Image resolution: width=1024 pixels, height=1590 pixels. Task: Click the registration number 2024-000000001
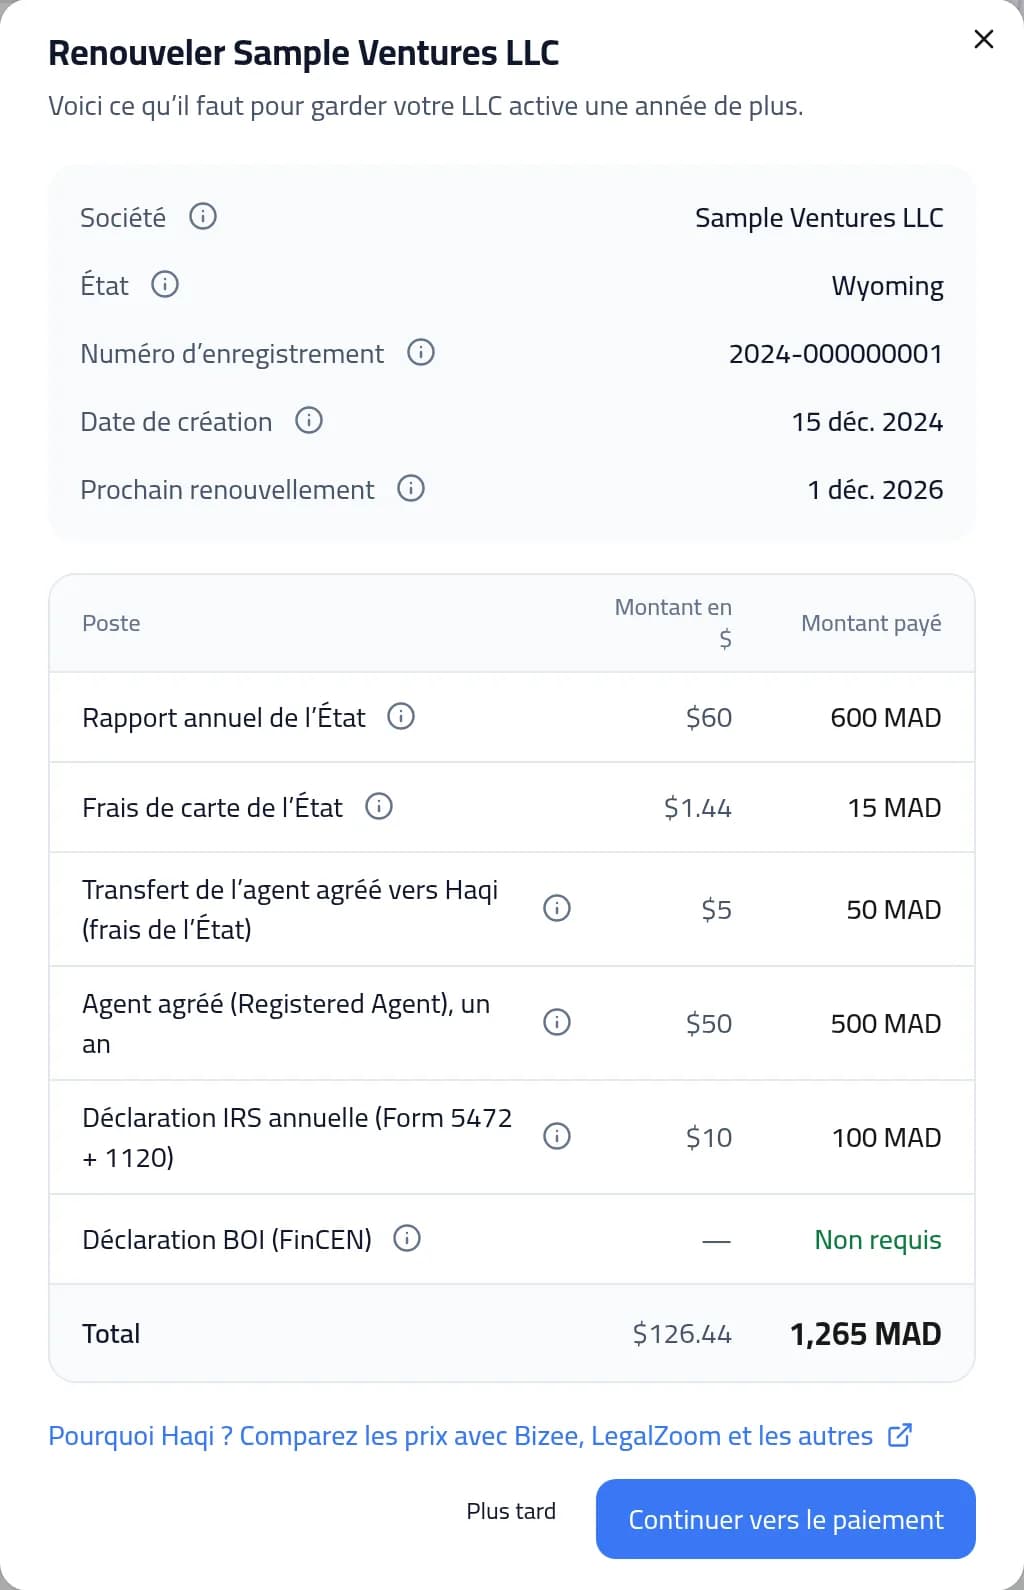click(x=836, y=354)
